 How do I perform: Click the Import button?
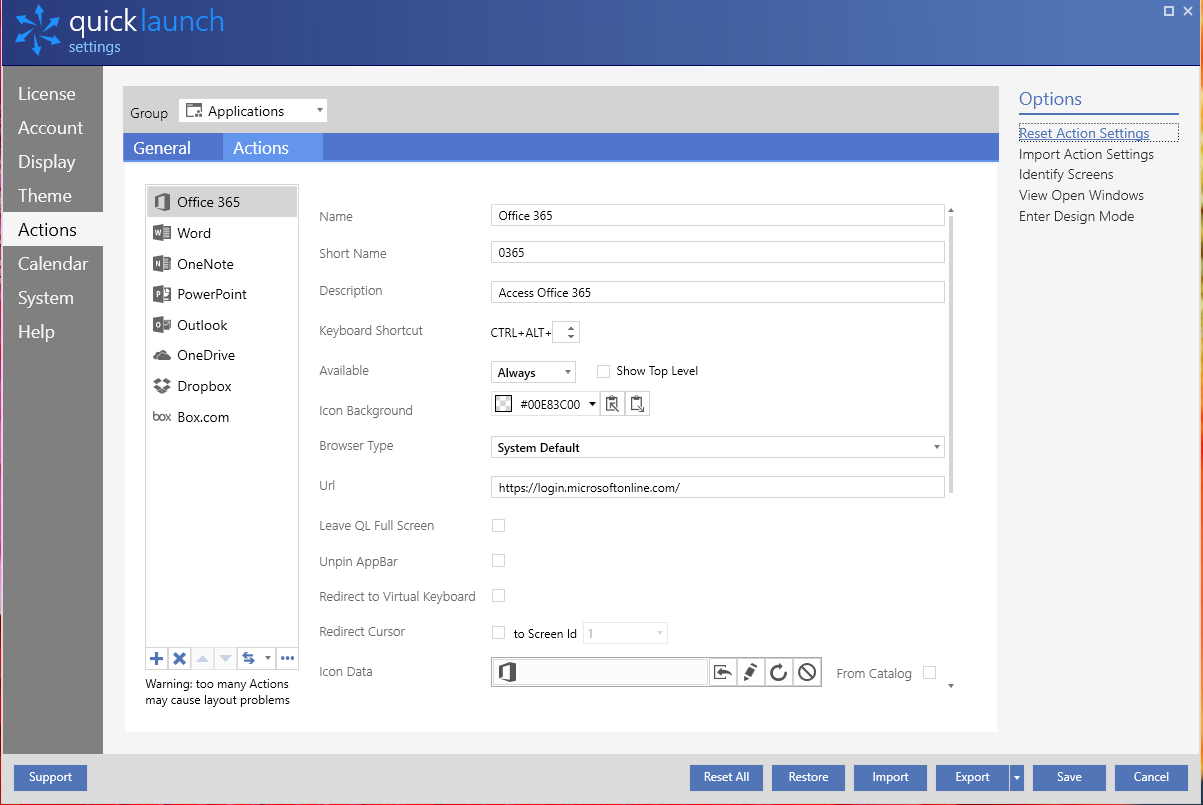tap(890, 777)
